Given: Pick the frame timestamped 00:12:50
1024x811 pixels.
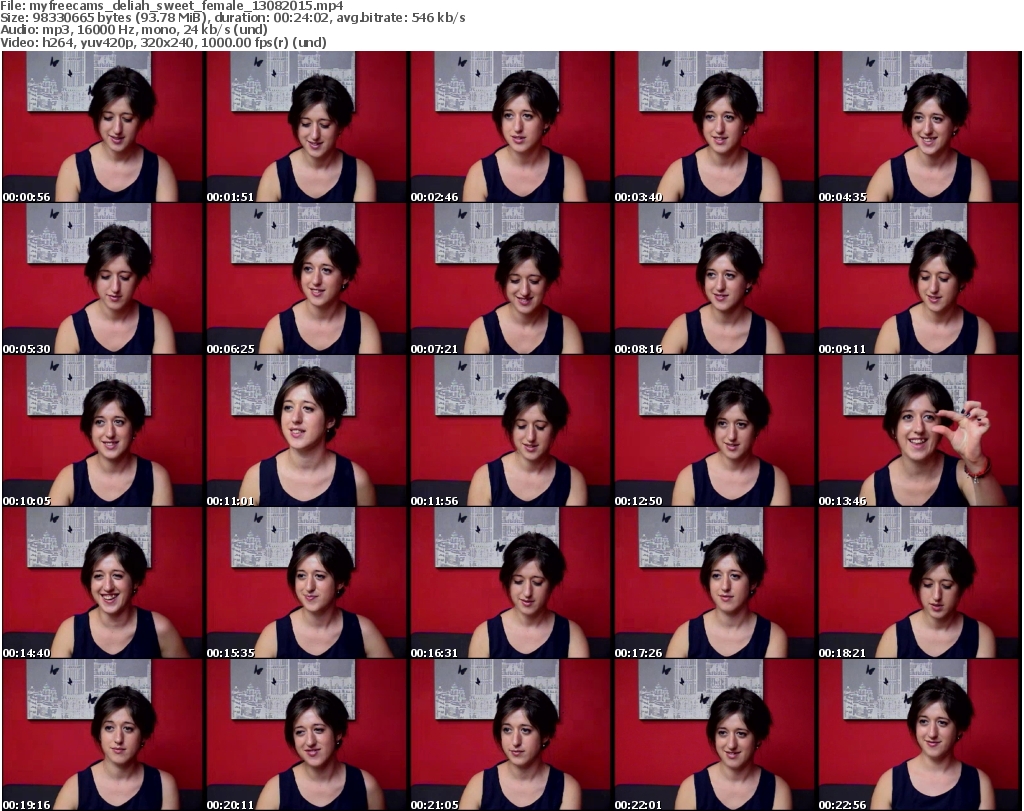Looking at the screenshot, I should (x=714, y=431).
